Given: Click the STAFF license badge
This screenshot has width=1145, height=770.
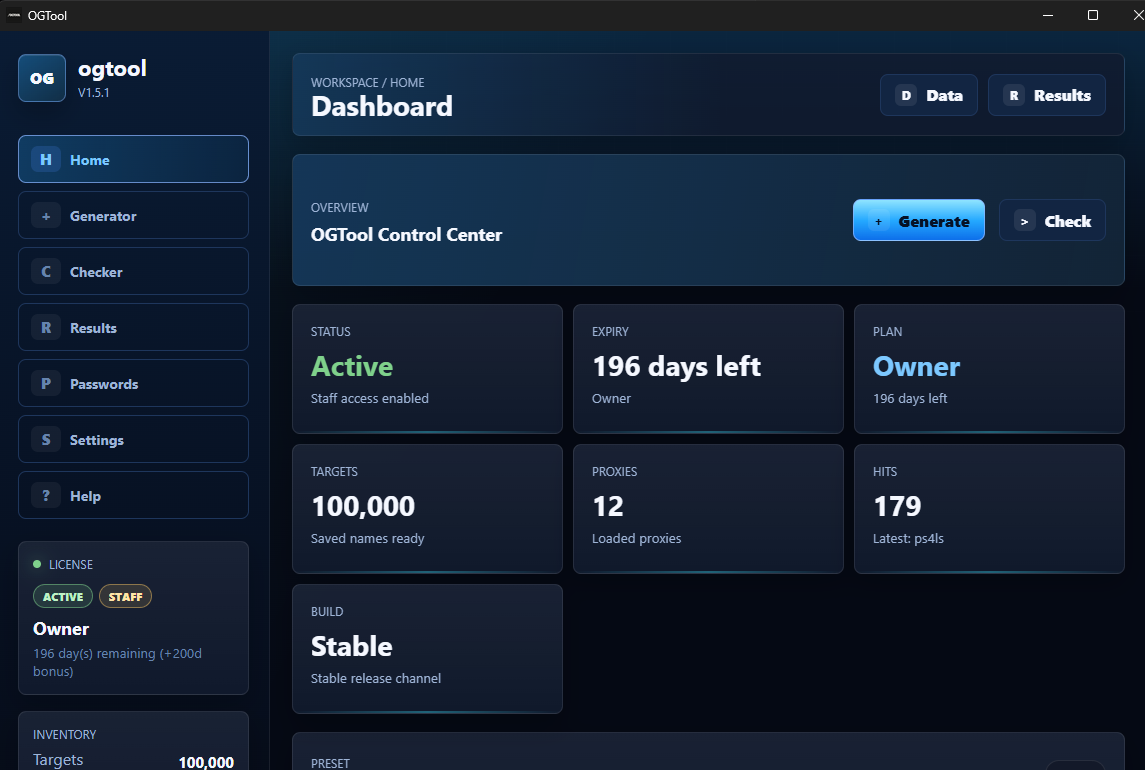Looking at the screenshot, I should click(126, 597).
